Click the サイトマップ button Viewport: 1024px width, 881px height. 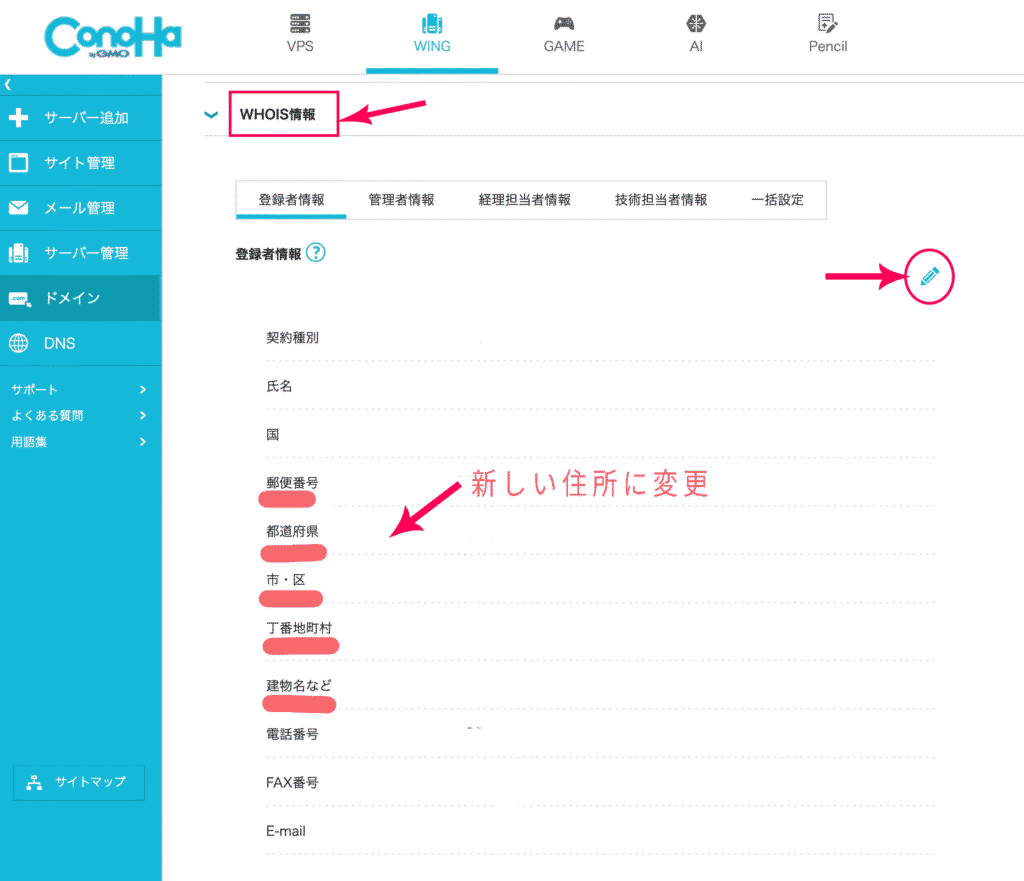[78, 783]
